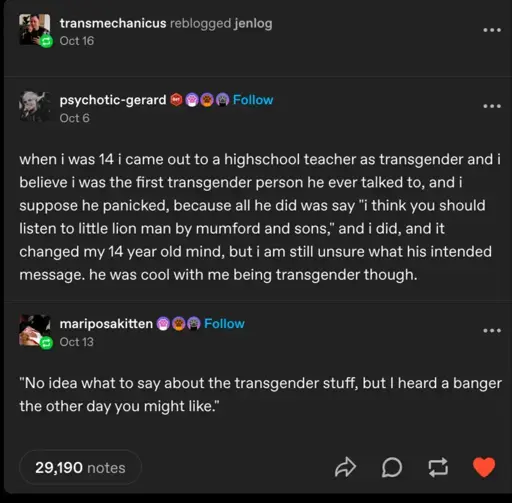Click red badge next to psychotic-gerard
This screenshot has height=503, width=512.
pyautogui.click(x=176, y=100)
